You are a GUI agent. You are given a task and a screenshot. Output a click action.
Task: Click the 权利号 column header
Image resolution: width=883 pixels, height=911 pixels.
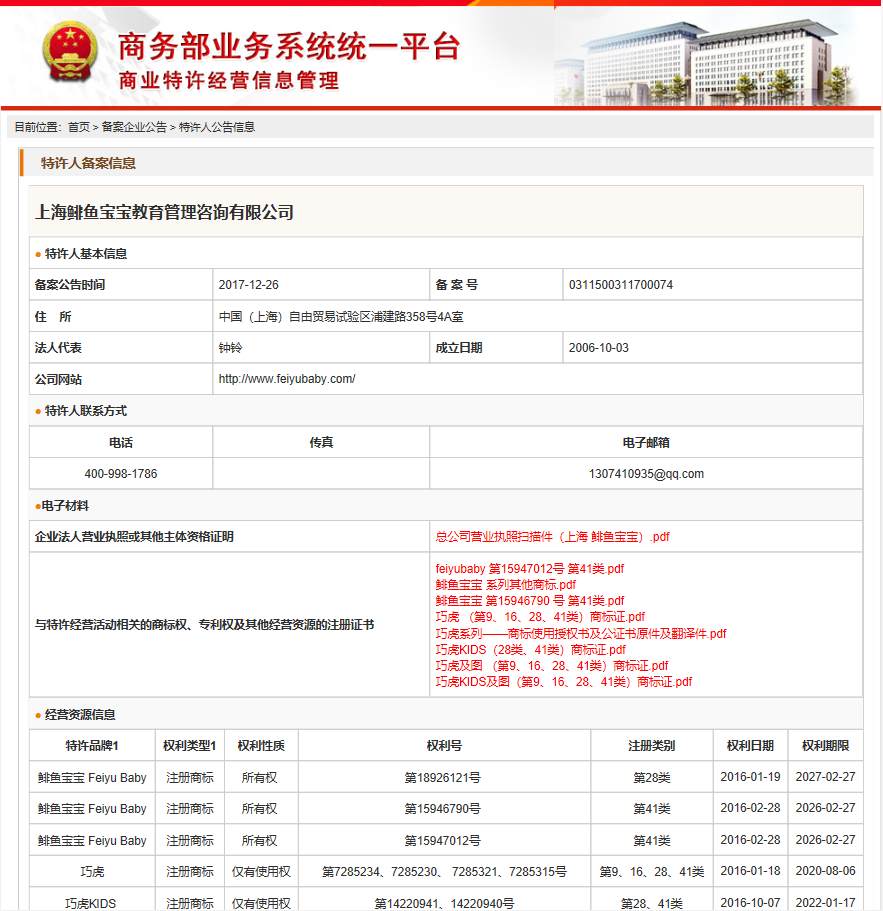coord(444,745)
